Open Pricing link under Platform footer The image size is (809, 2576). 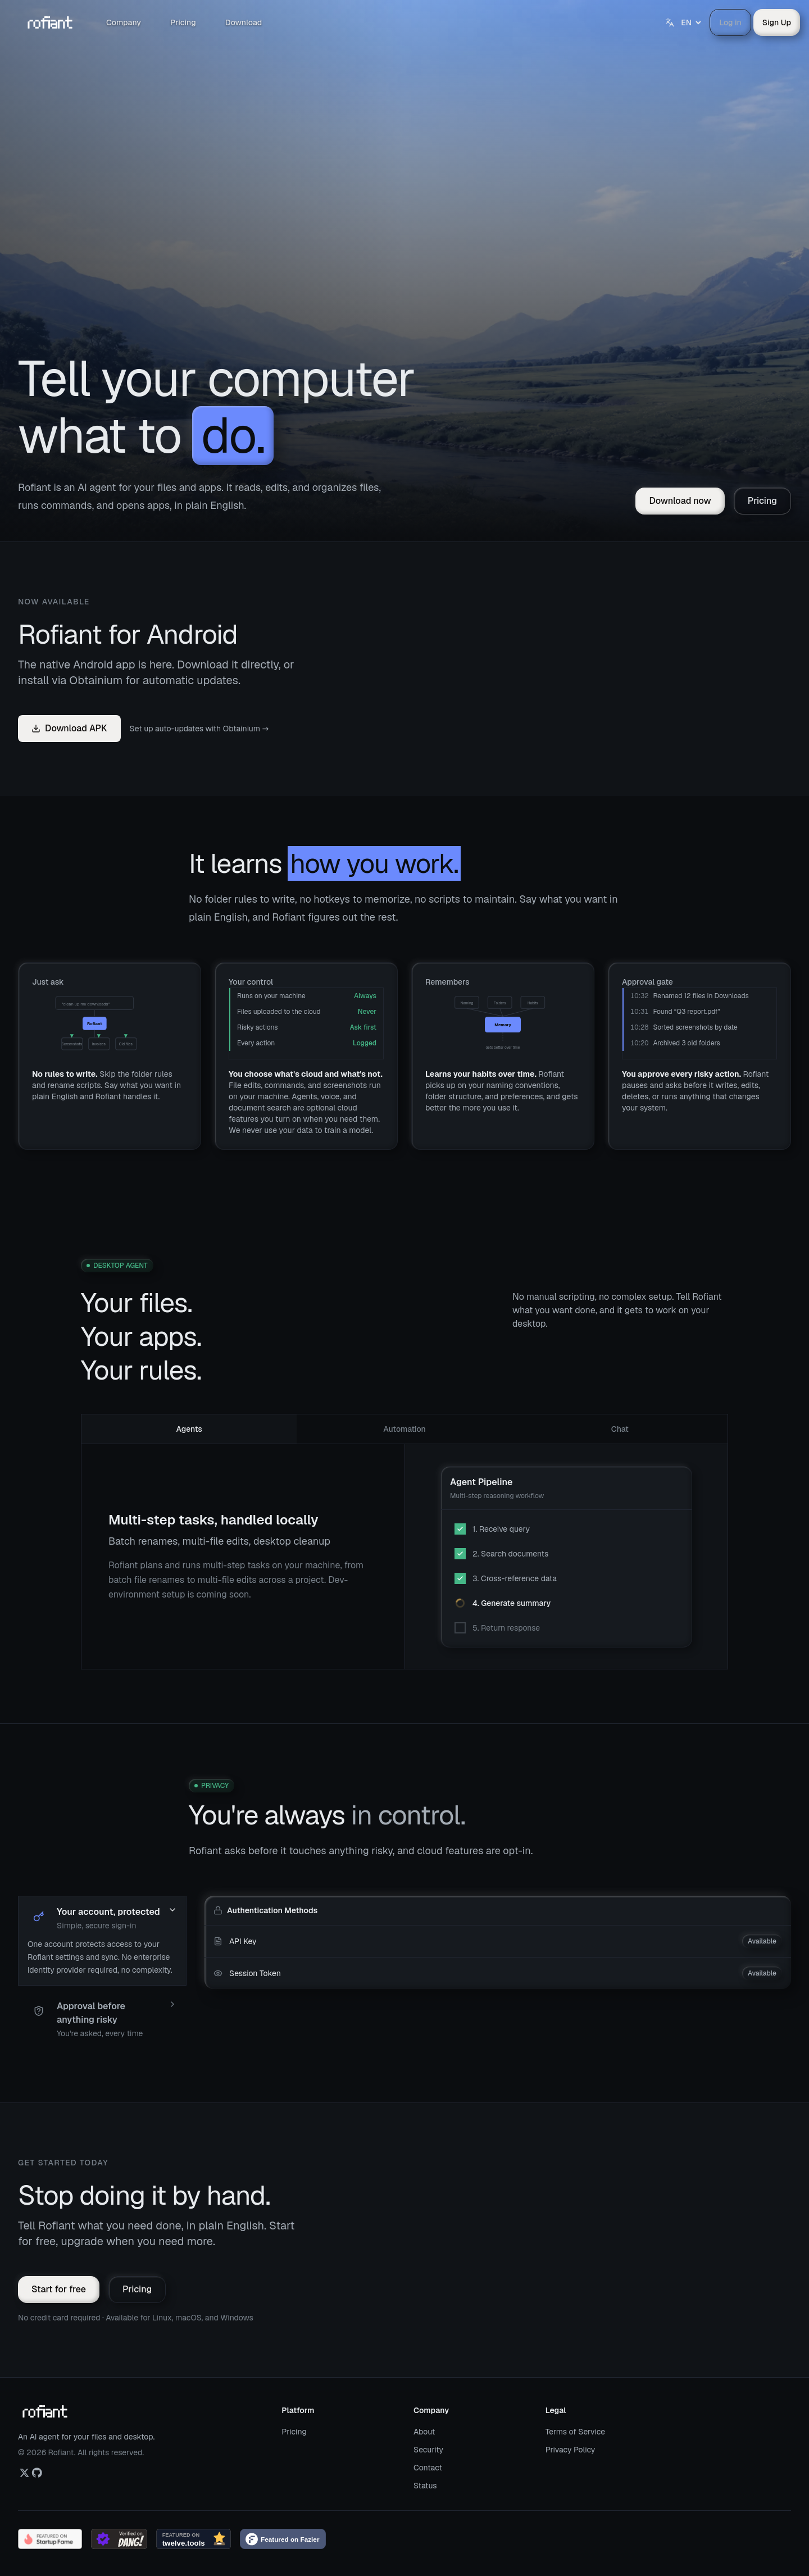(x=294, y=2432)
